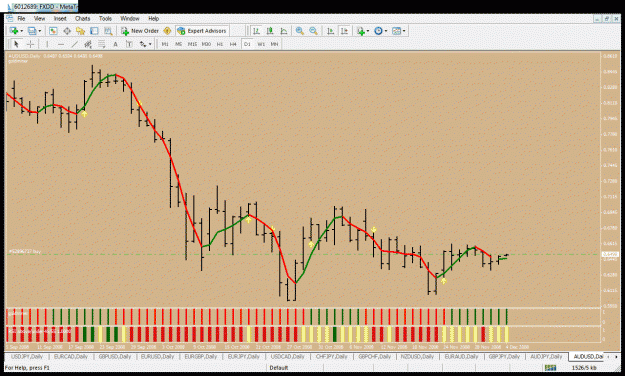Open the Window menu
625x376 pixels.
click(130, 18)
